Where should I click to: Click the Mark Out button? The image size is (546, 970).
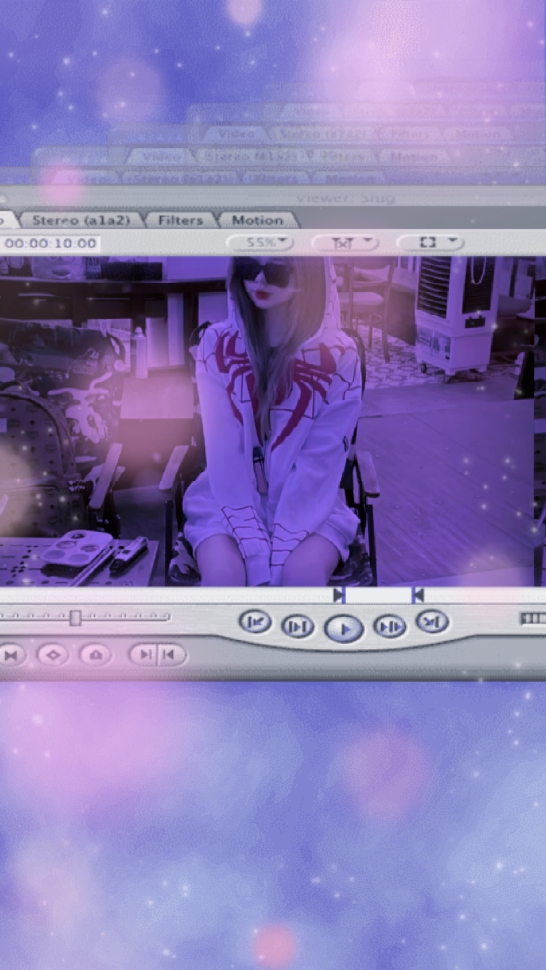click(x=172, y=655)
